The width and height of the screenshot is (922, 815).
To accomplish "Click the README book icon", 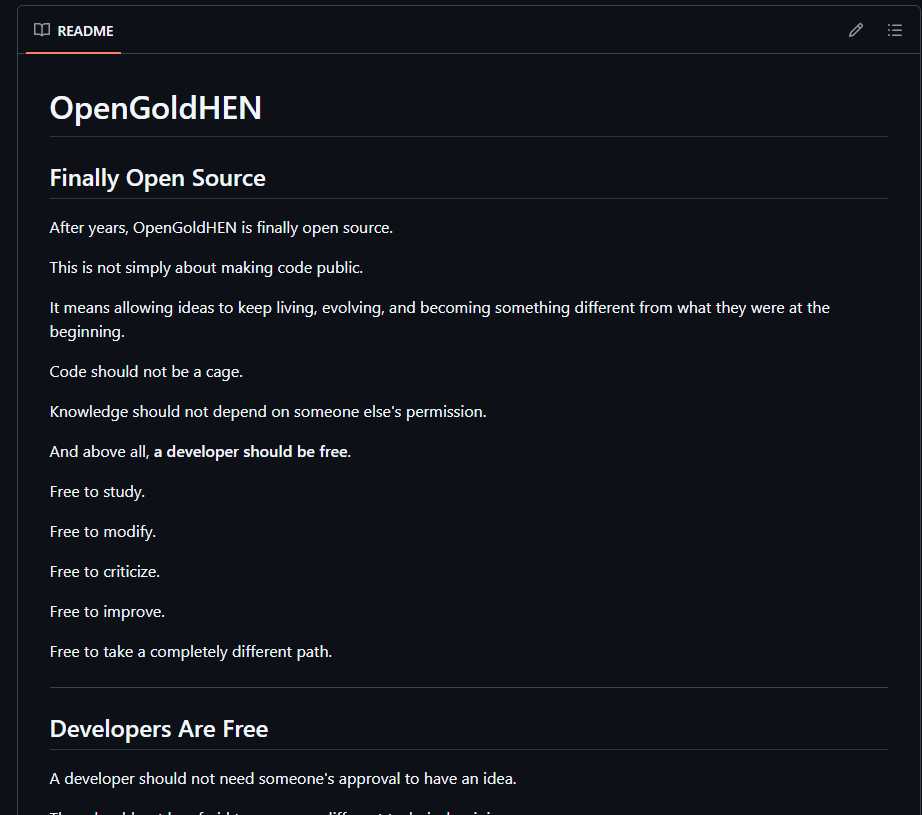I will click(x=42, y=30).
